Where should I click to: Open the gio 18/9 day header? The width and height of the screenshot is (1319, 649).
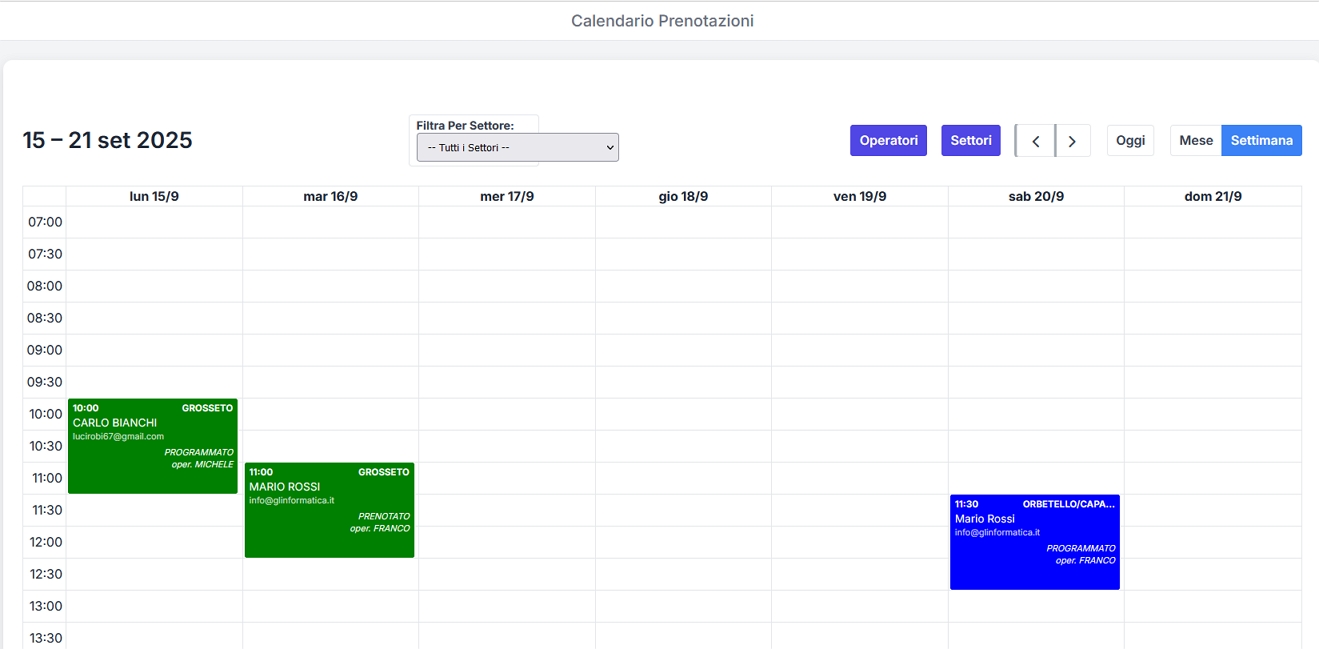coord(683,197)
